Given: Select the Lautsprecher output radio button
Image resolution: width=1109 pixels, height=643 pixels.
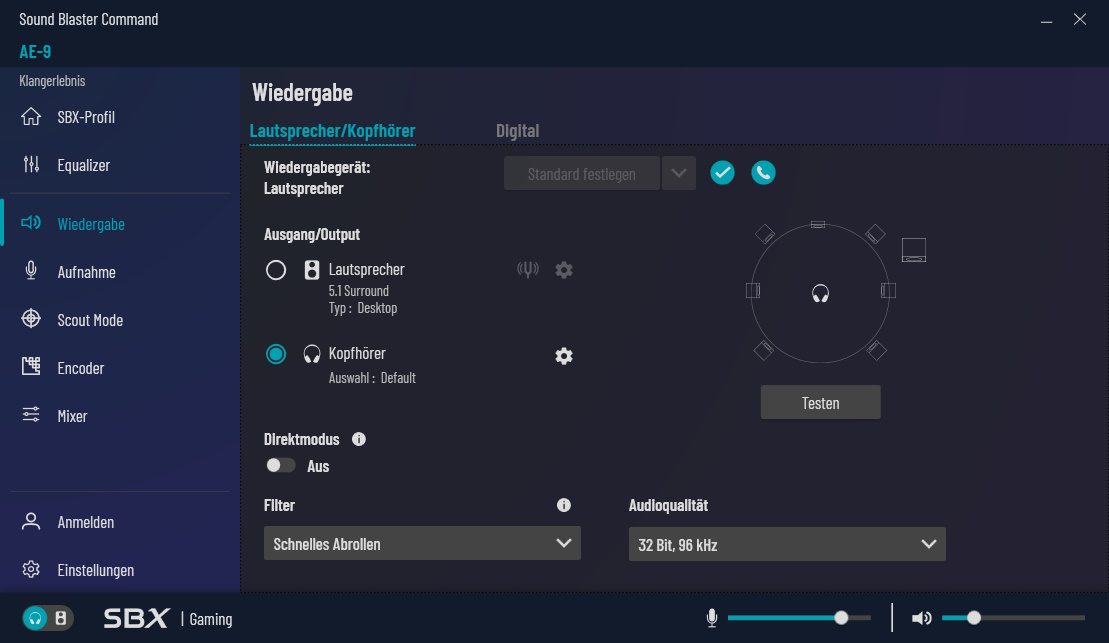Looking at the screenshot, I should pyautogui.click(x=276, y=270).
